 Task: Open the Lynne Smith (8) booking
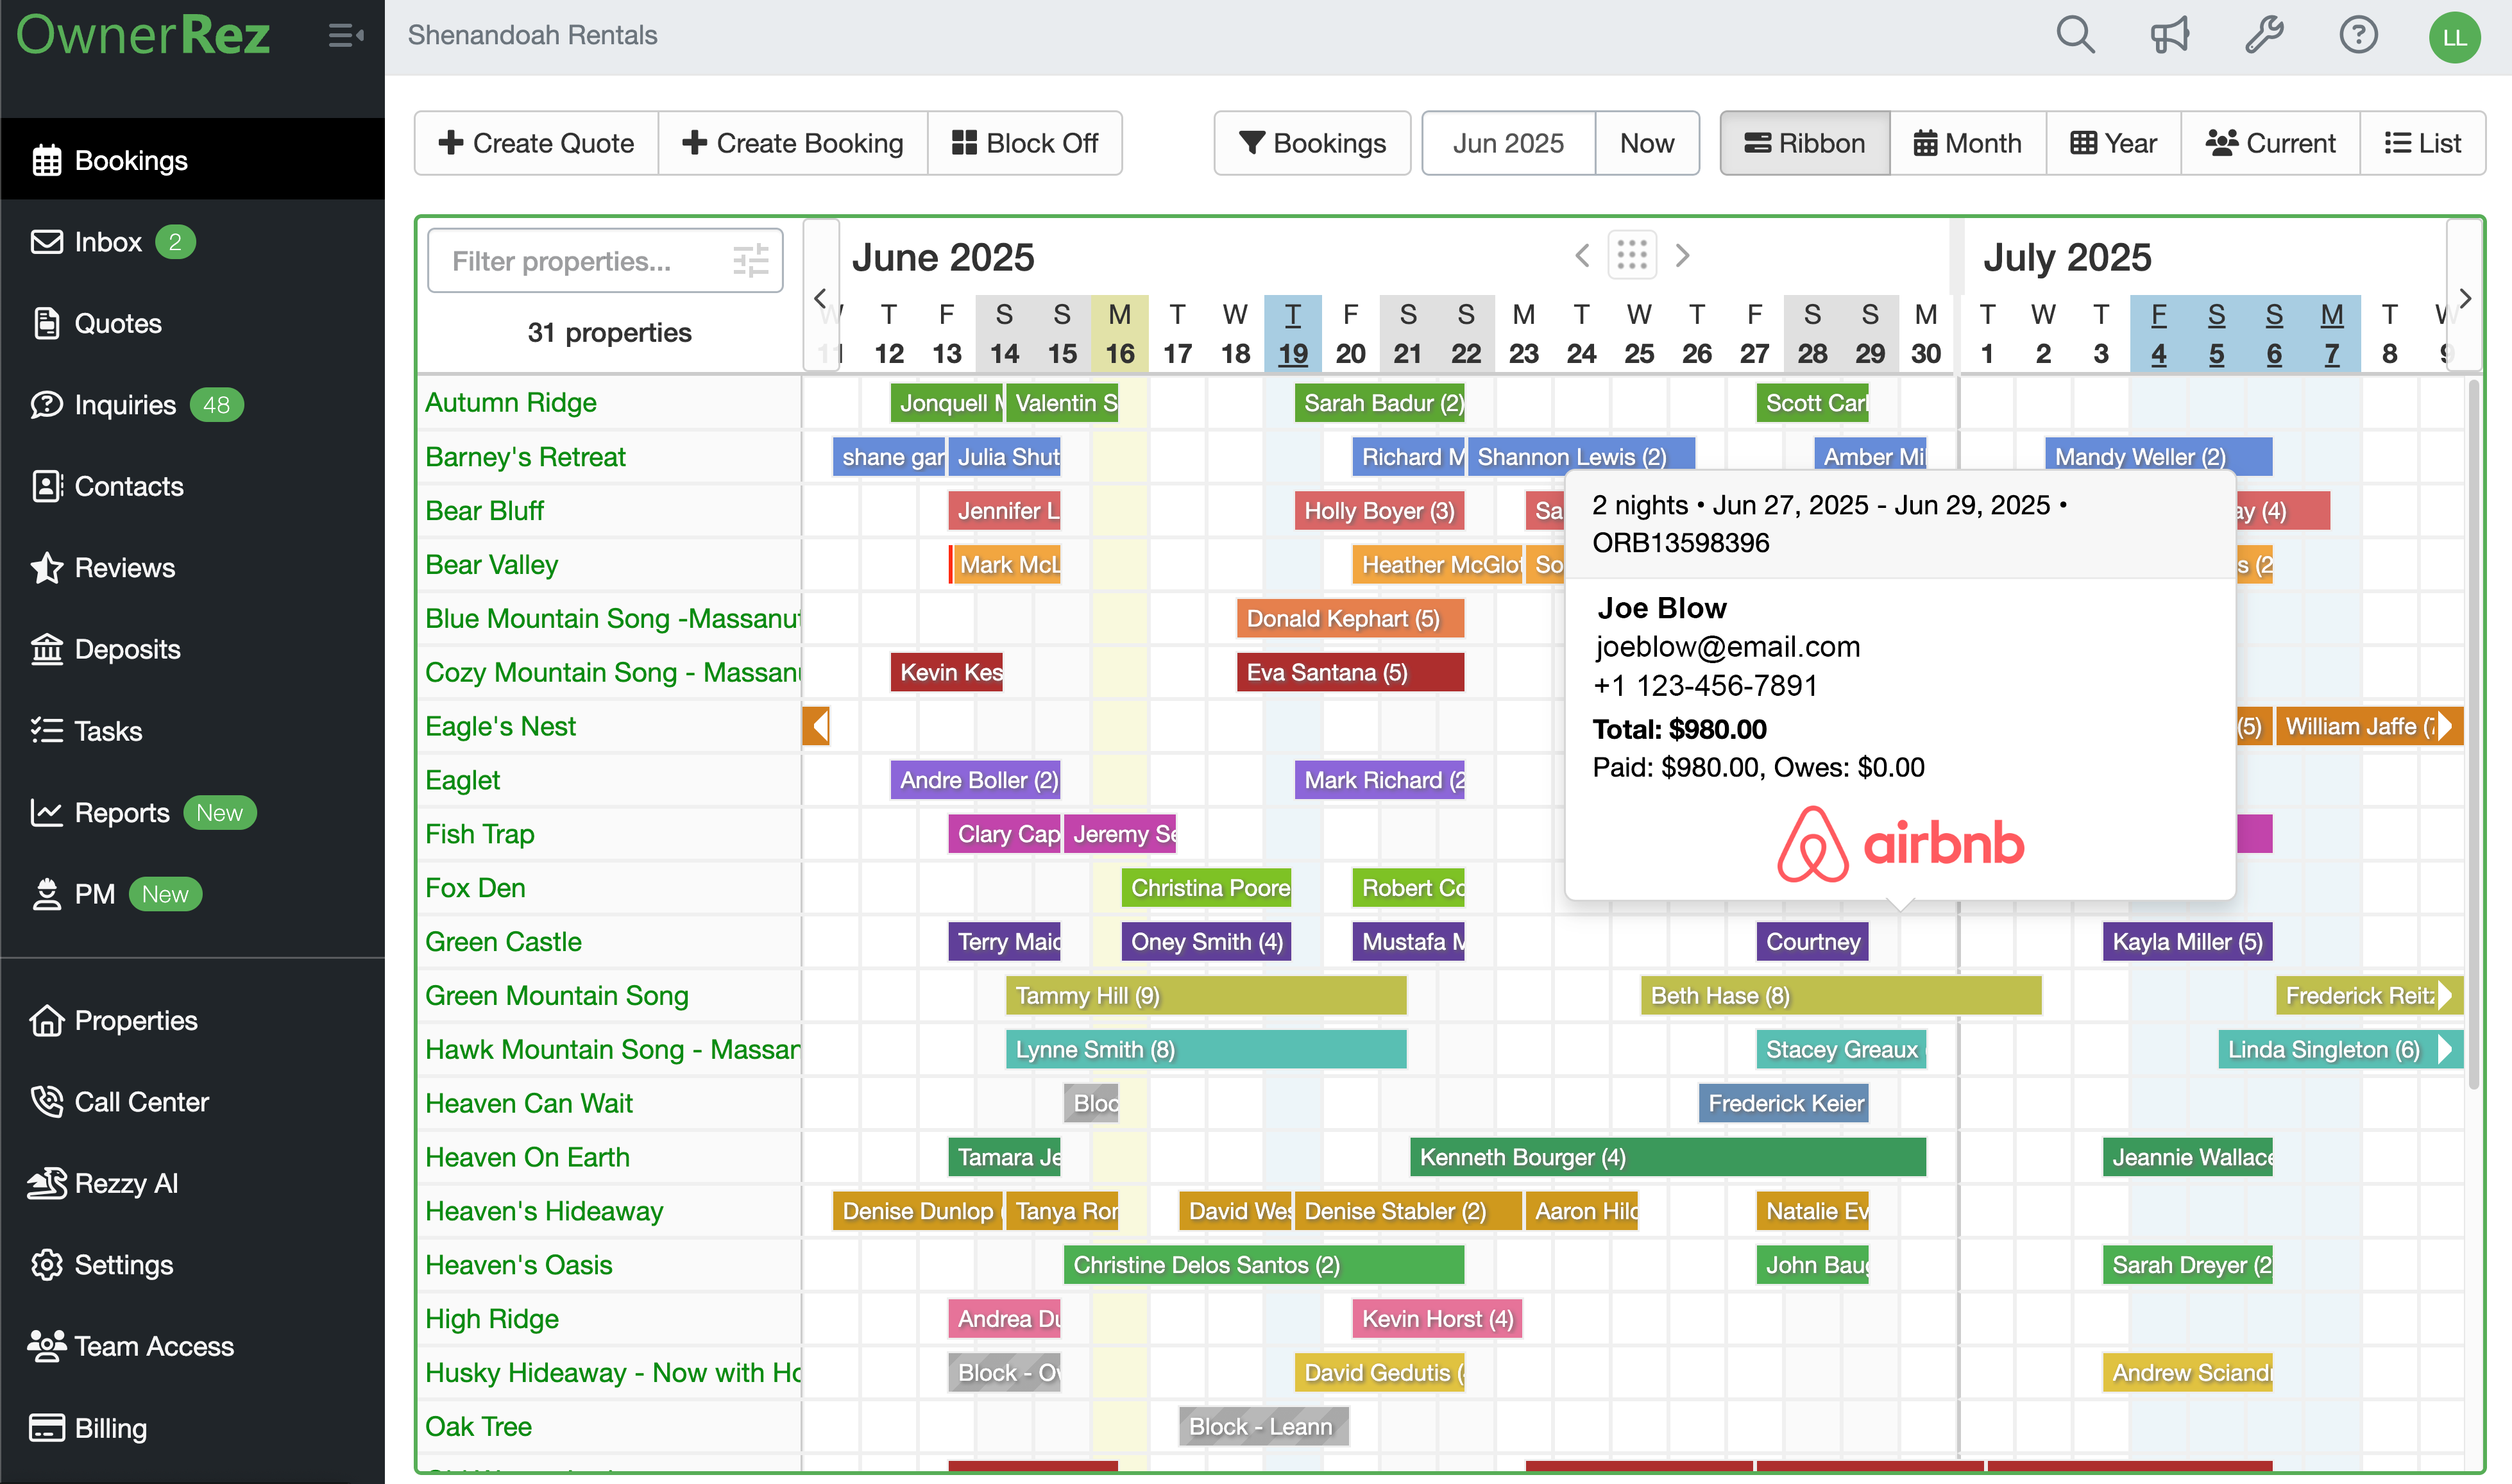pyautogui.click(x=1206, y=1050)
